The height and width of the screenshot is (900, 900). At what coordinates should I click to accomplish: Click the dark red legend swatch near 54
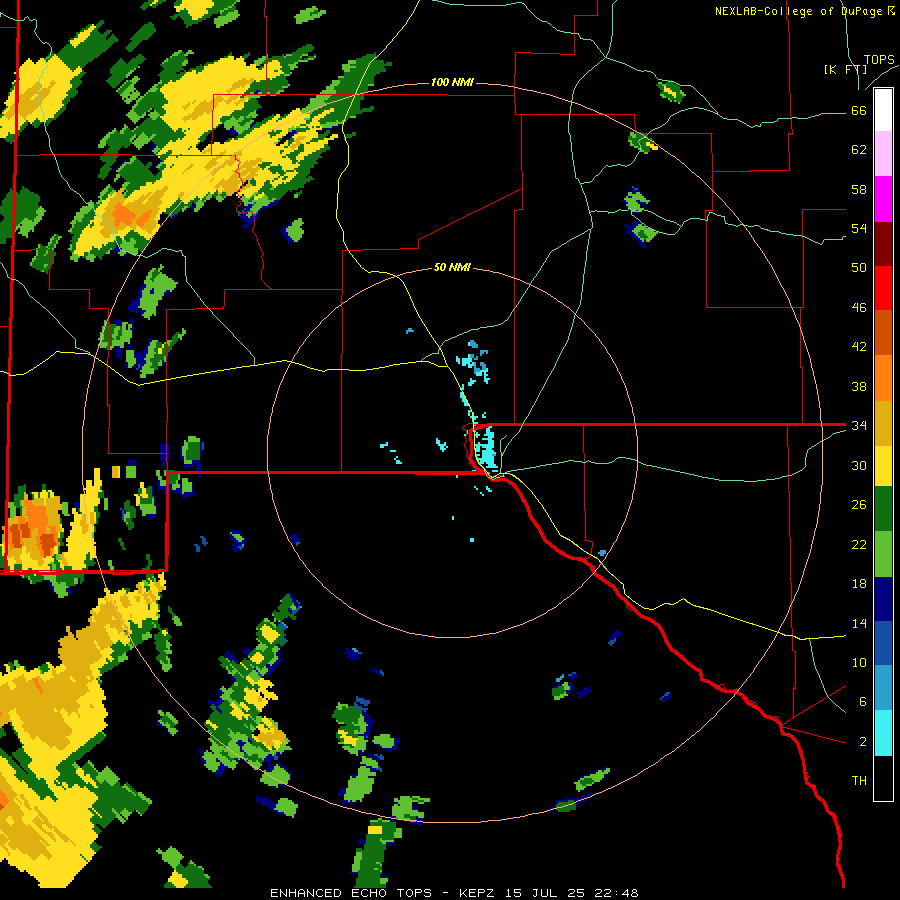click(883, 244)
